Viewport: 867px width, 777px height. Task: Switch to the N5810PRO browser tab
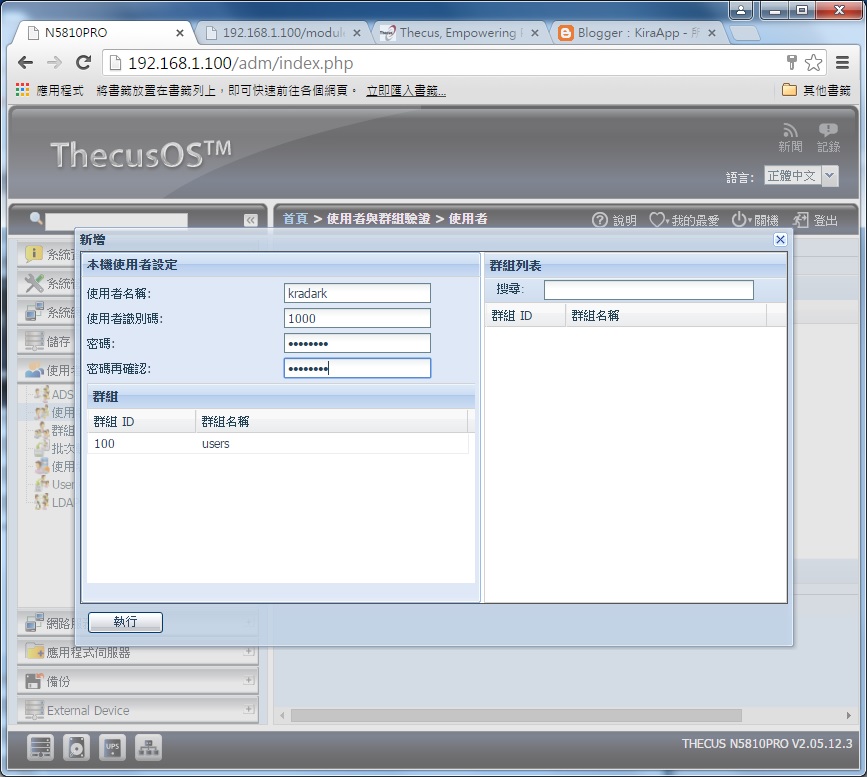click(102, 33)
